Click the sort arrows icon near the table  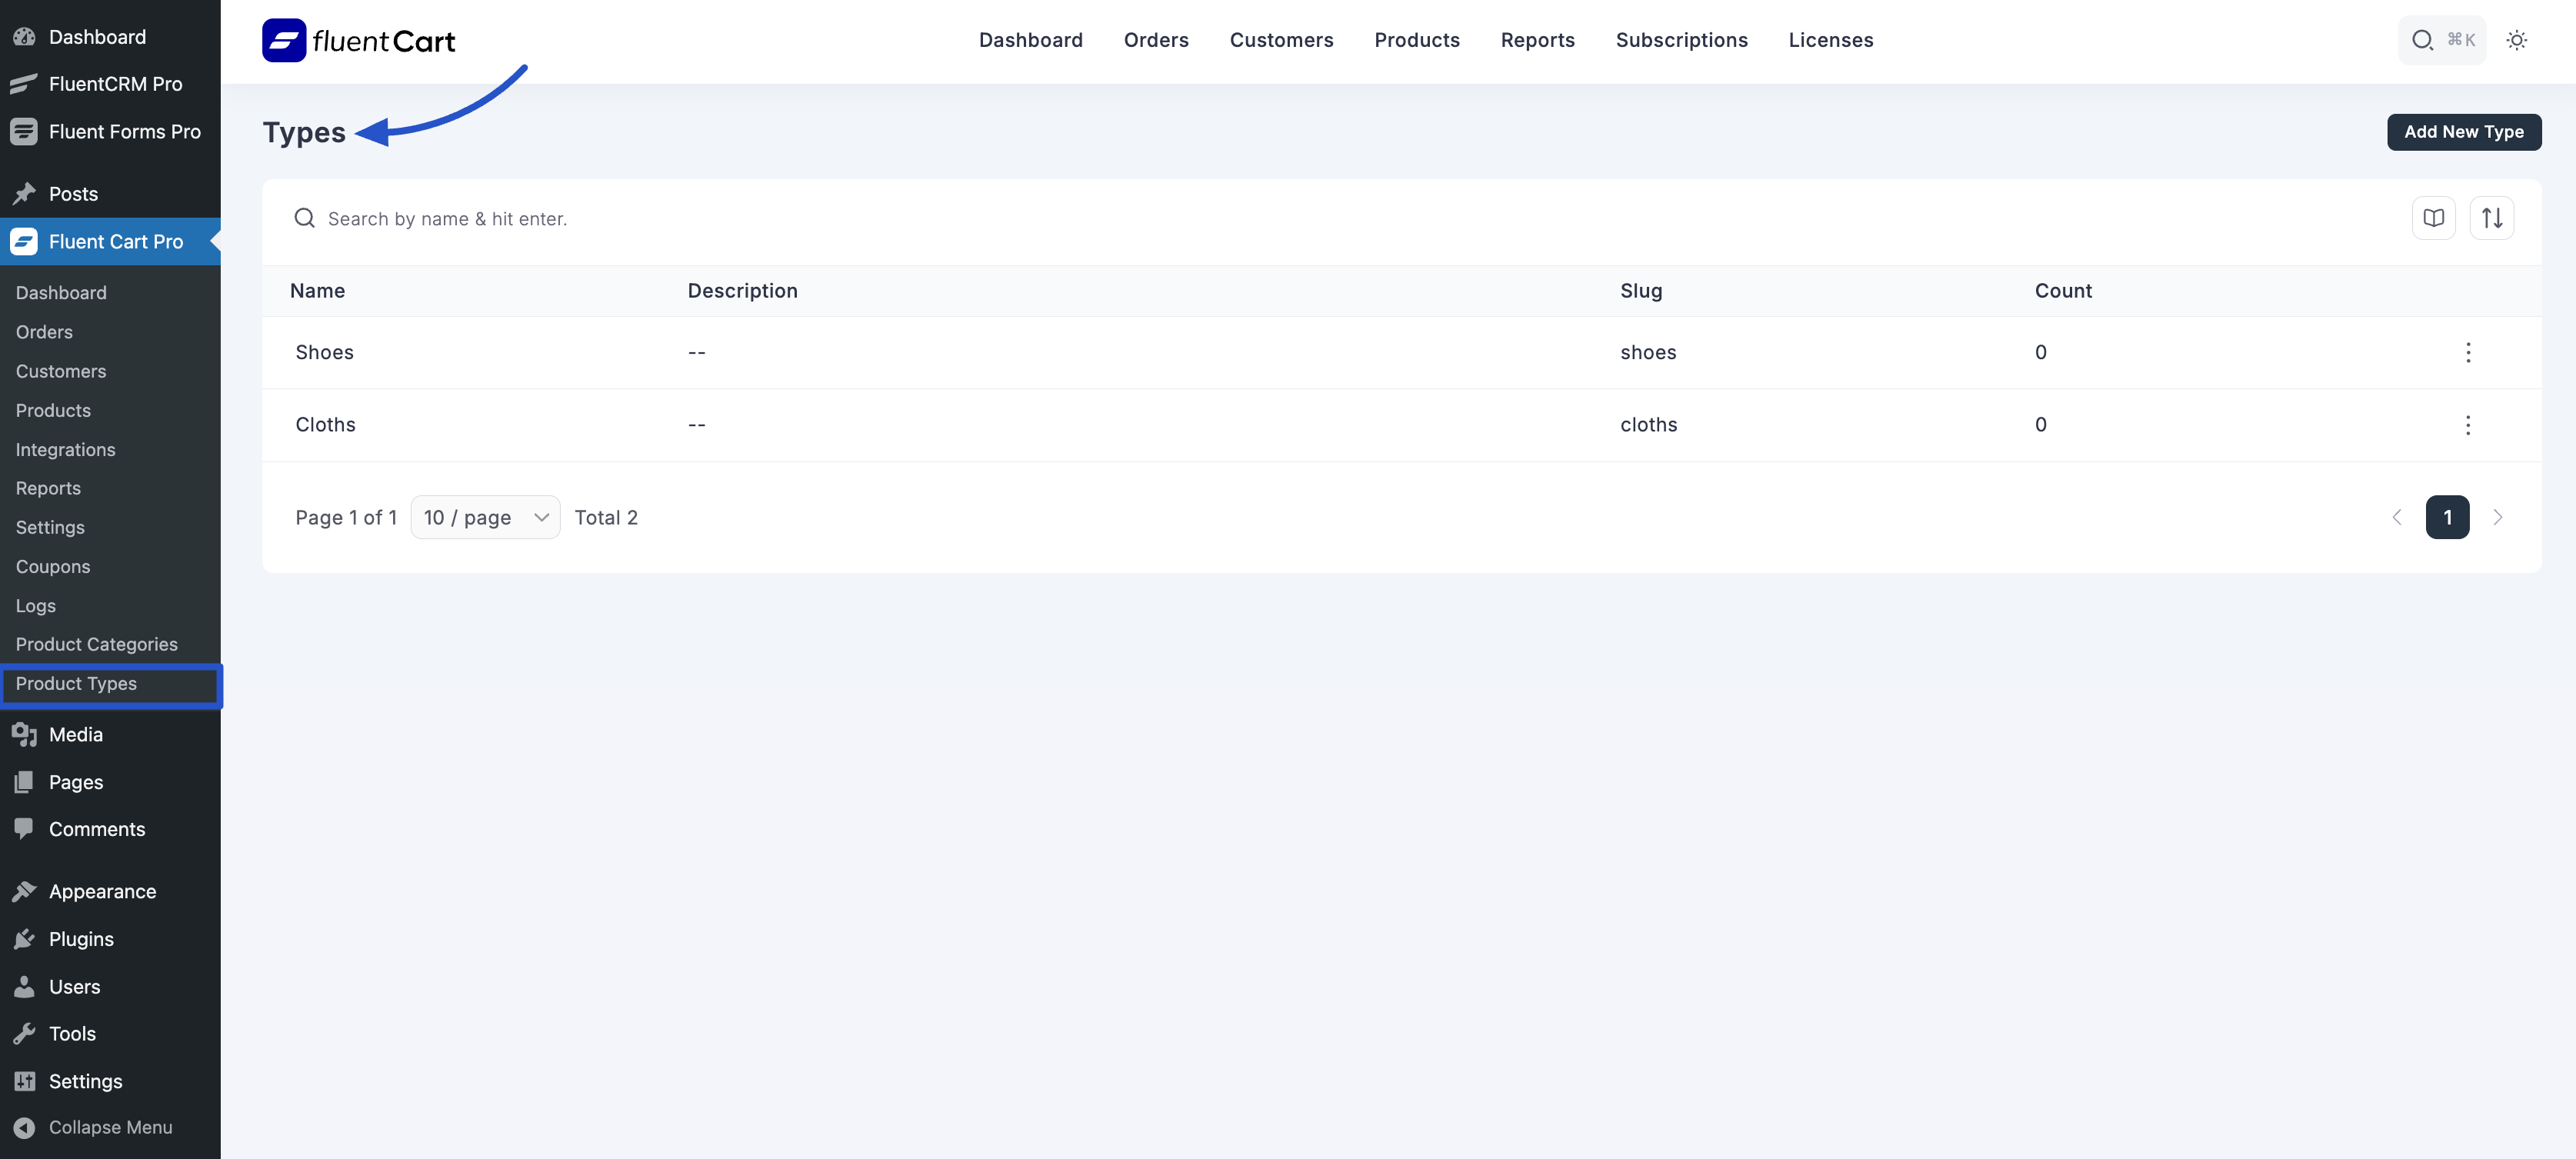2493,217
